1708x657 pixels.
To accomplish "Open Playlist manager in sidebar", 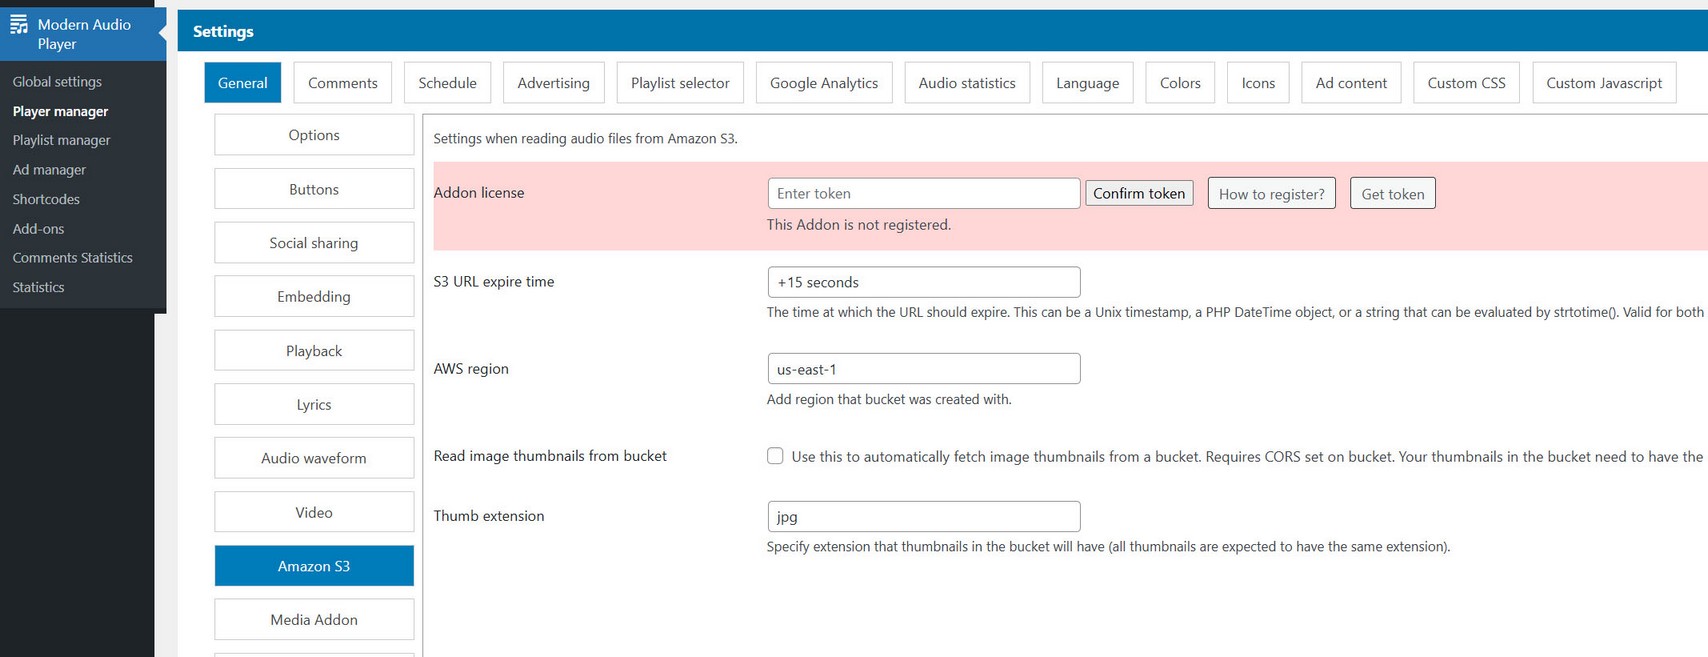I will click(x=61, y=140).
